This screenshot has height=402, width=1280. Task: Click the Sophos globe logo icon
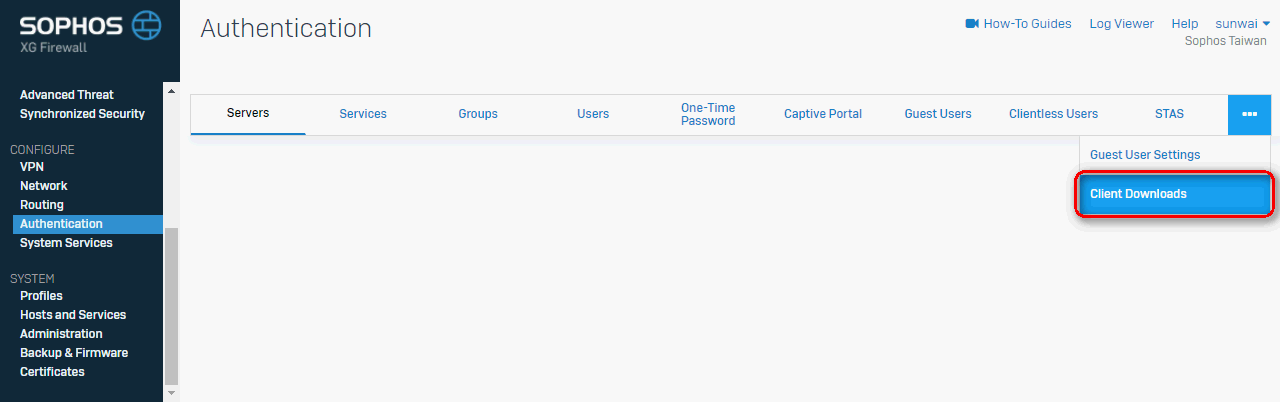pos(147,25)
